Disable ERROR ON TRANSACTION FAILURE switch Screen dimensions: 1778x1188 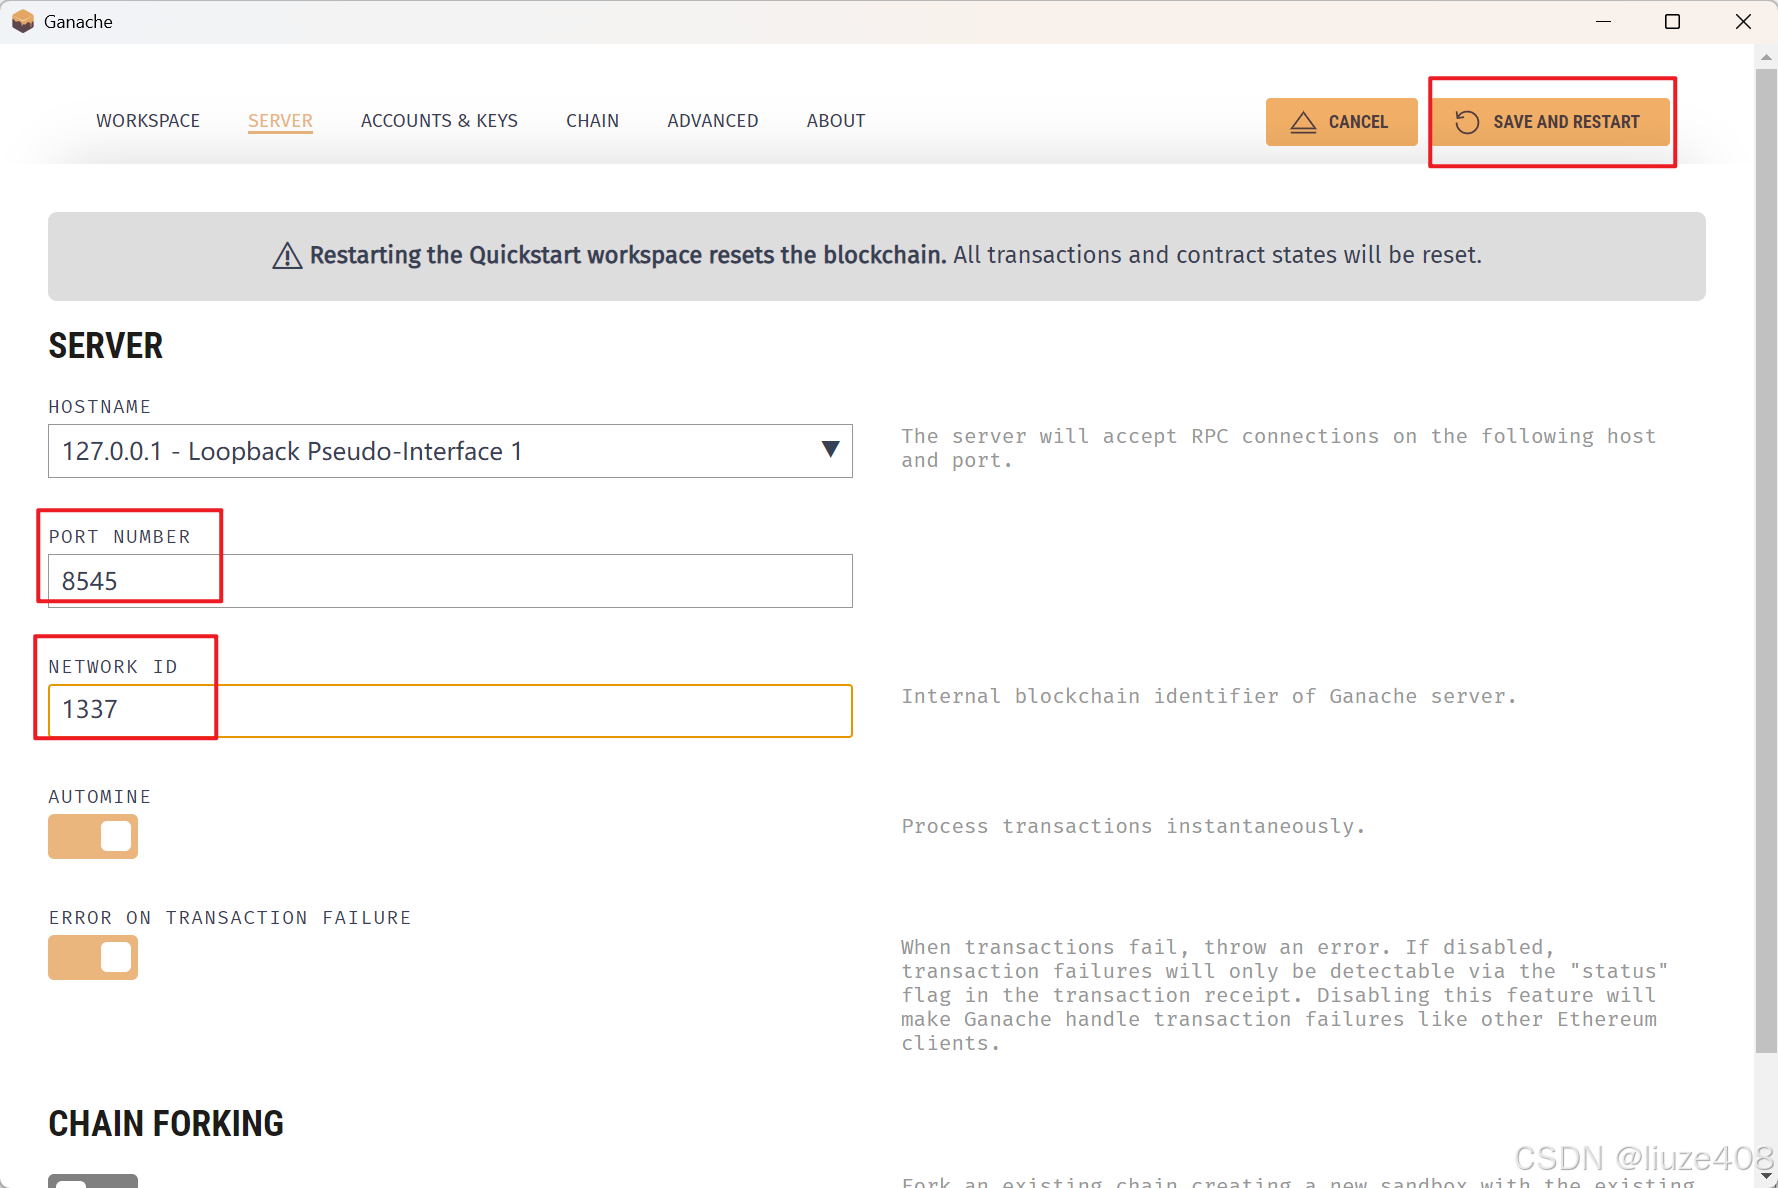(93, 957)
